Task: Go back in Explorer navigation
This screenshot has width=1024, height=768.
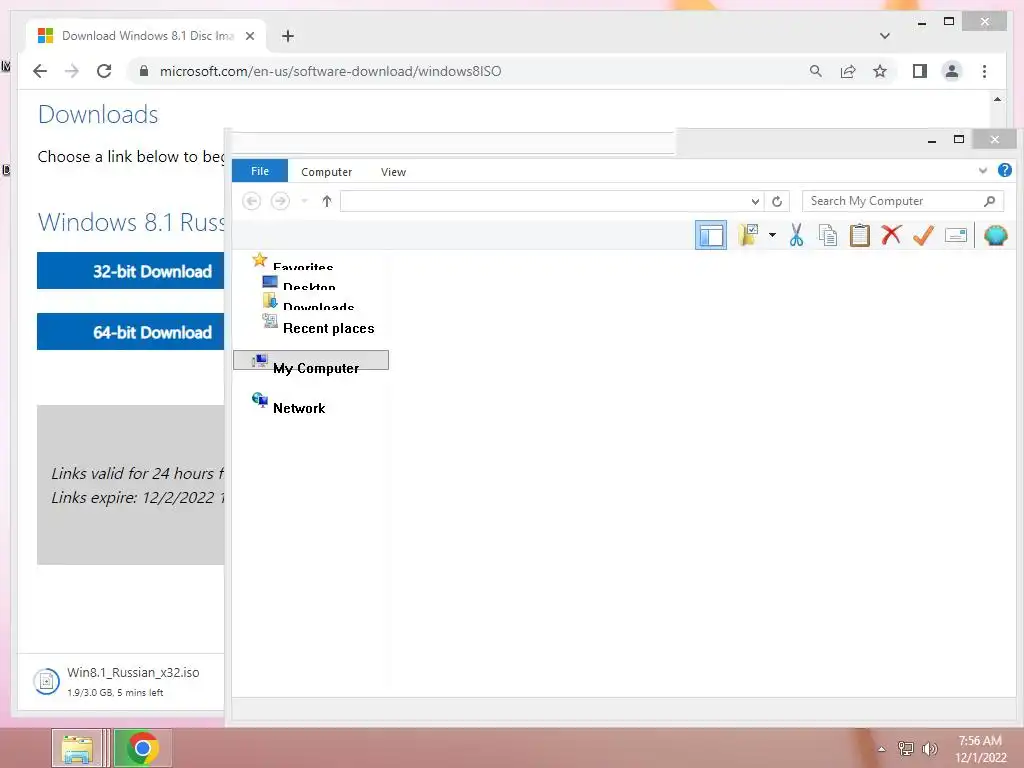Action: (x=251, y=200)
